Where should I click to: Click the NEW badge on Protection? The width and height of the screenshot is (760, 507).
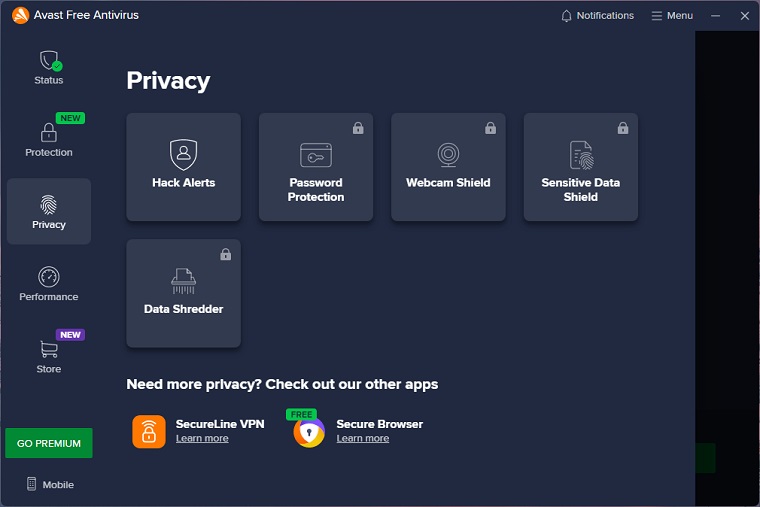point(70,118)
